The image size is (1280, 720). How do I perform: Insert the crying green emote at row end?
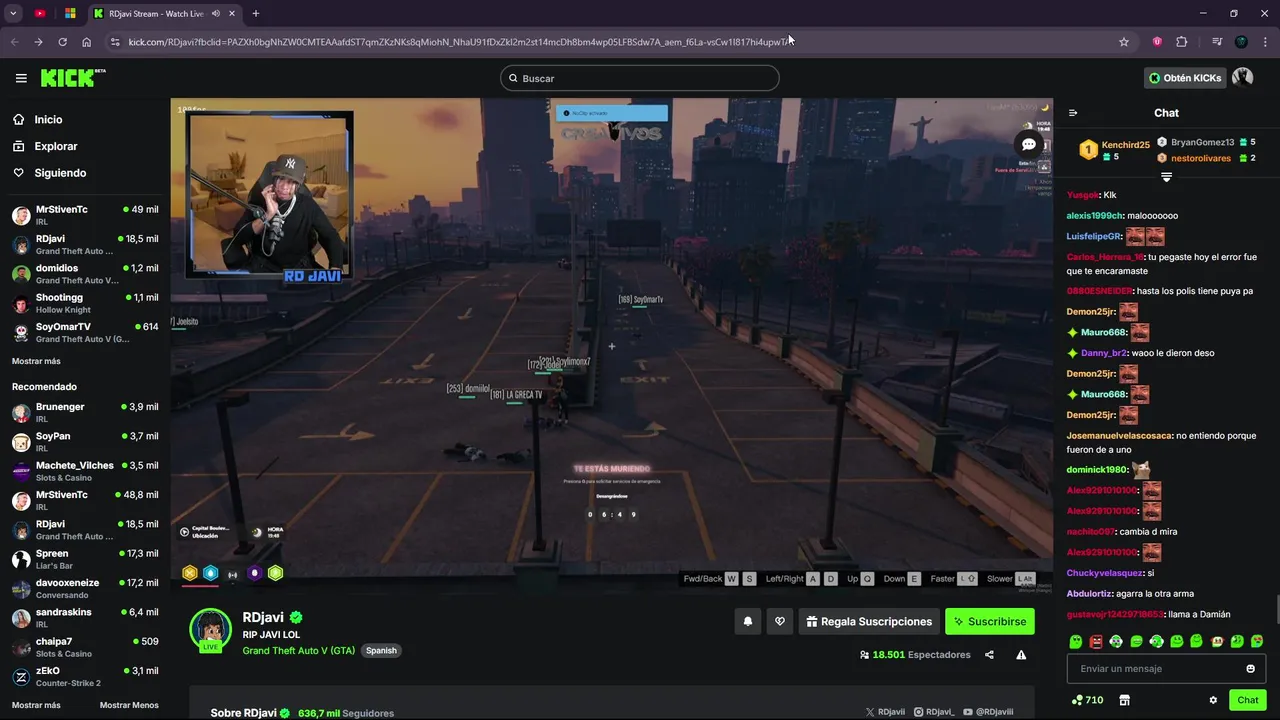tap(1257, 641)
